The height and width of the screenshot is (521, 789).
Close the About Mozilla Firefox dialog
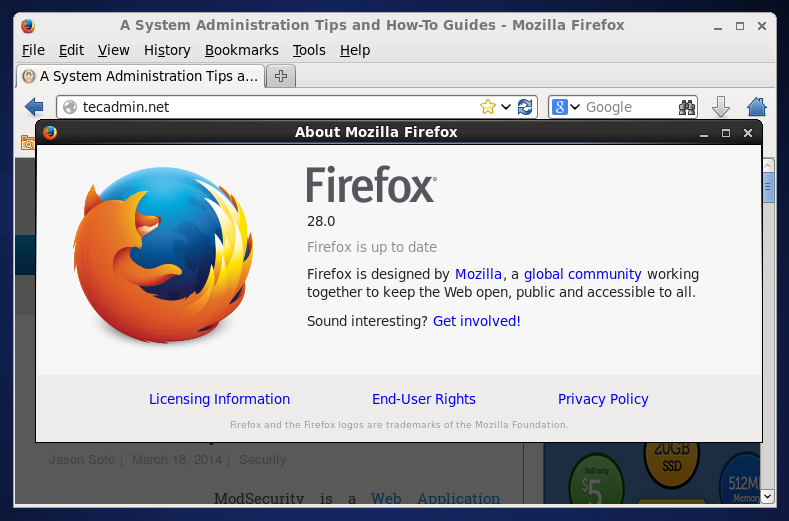coord(748,132)
